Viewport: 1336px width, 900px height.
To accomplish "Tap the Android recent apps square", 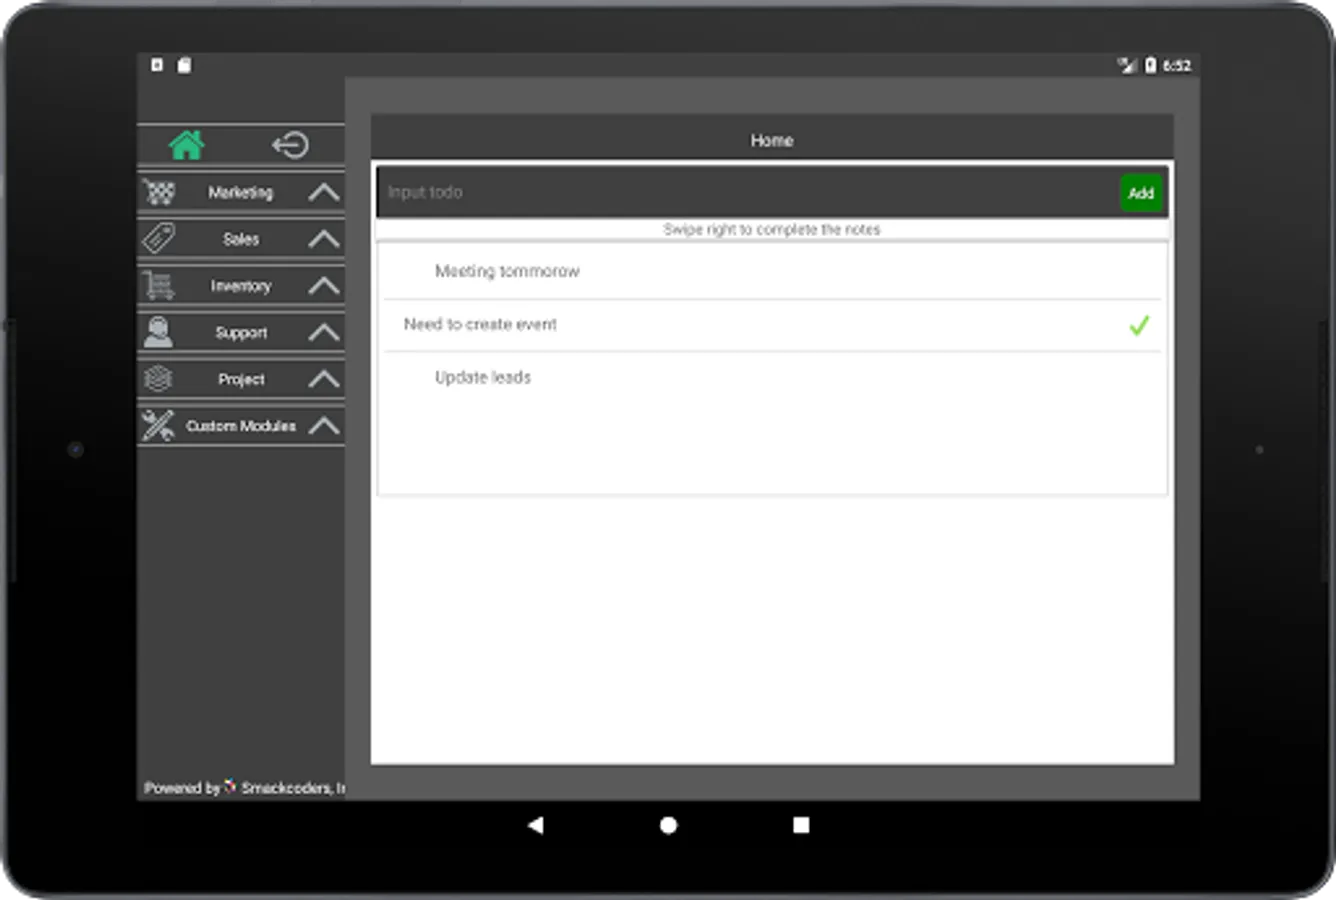I will coord(801,825).
